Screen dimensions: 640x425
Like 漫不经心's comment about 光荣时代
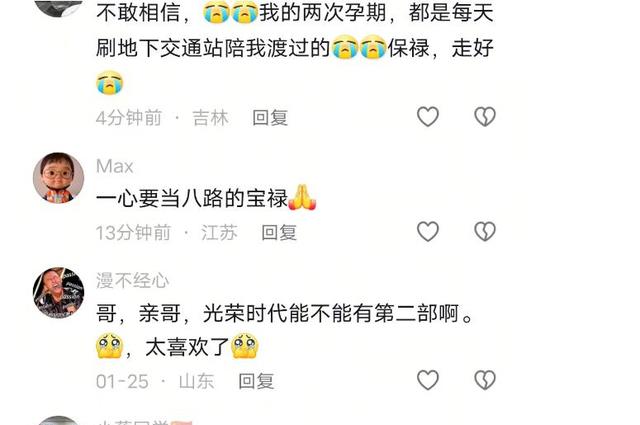pyautogui.click(x=428, y=380)
